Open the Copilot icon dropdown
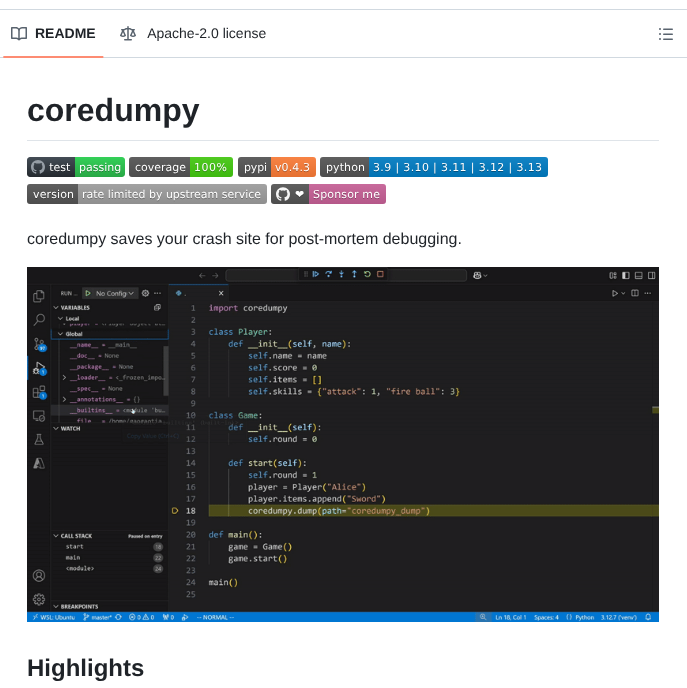 480,276
